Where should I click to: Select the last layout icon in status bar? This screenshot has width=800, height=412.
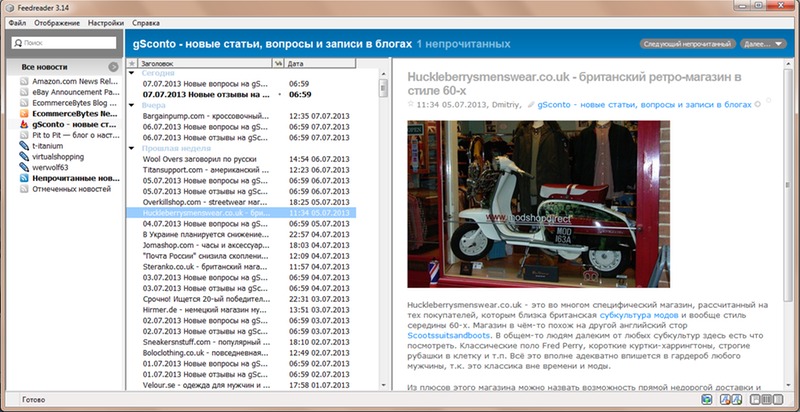click(778, 400)
